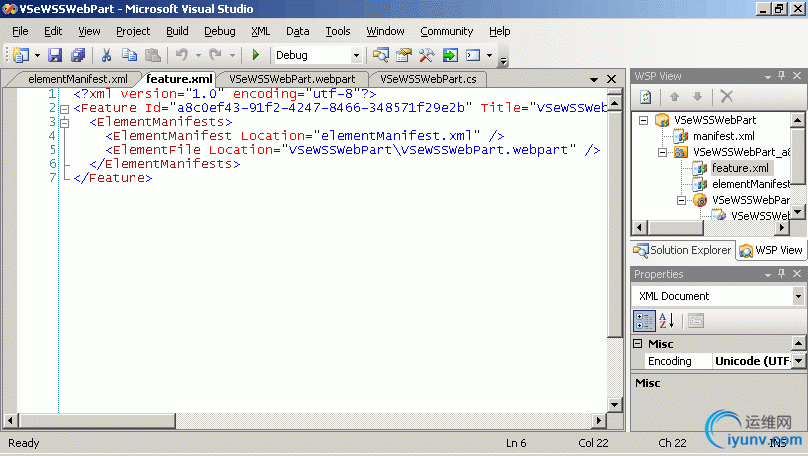The image size is (808, 456).
Task: Open the Add New Item dropdown arrow
Action: coord(37,55)
